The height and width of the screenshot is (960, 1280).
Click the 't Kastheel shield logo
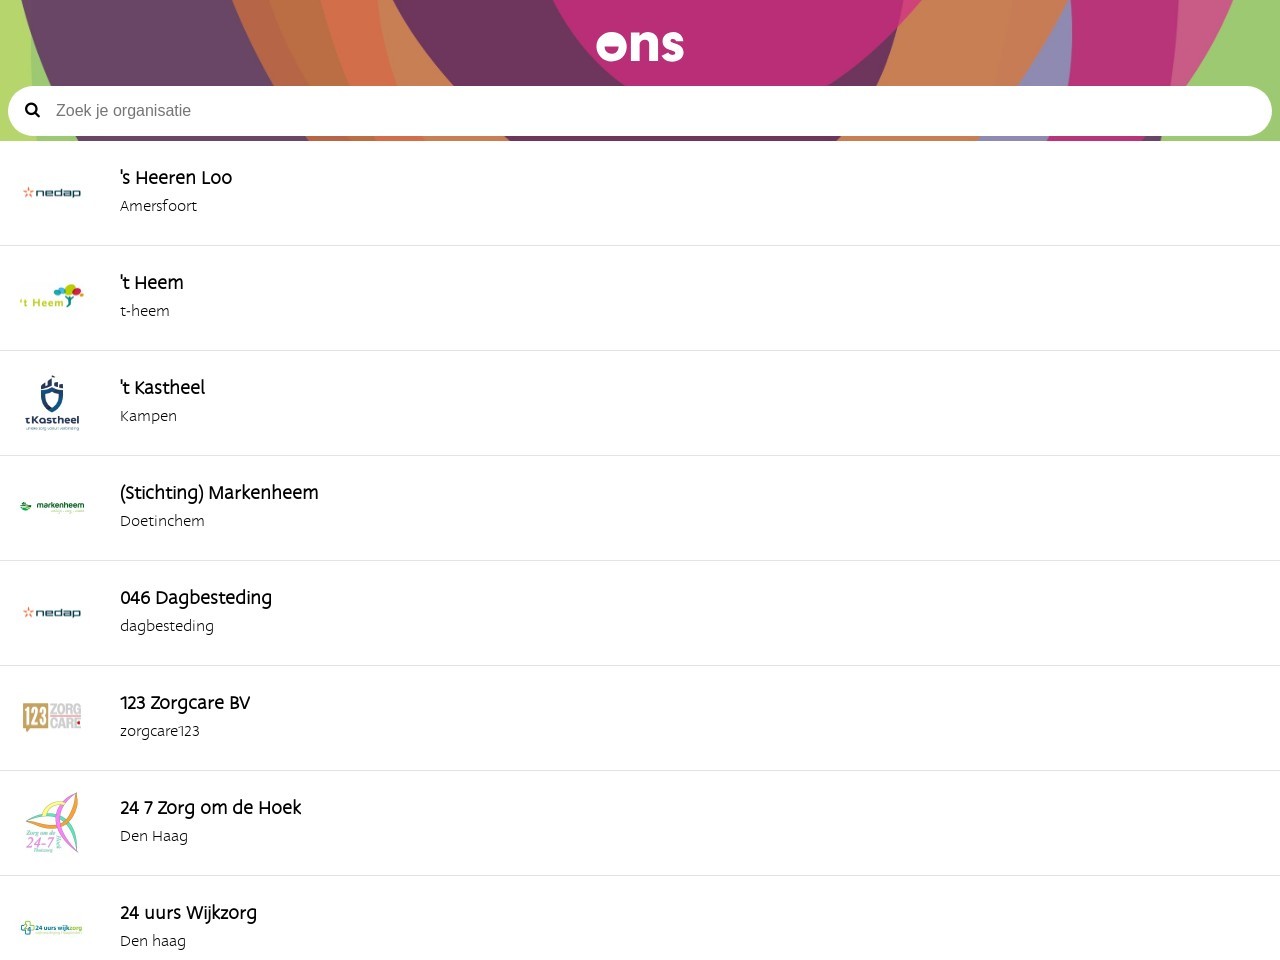[52, 403]
